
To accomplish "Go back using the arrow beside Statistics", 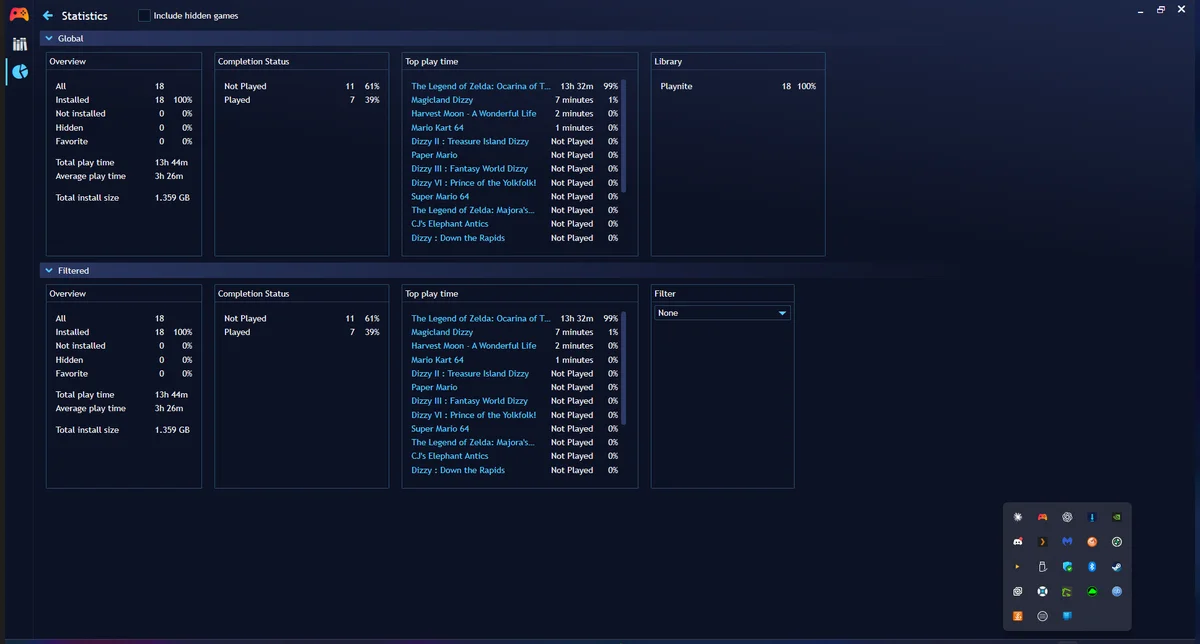I will [x=48, y=16].
